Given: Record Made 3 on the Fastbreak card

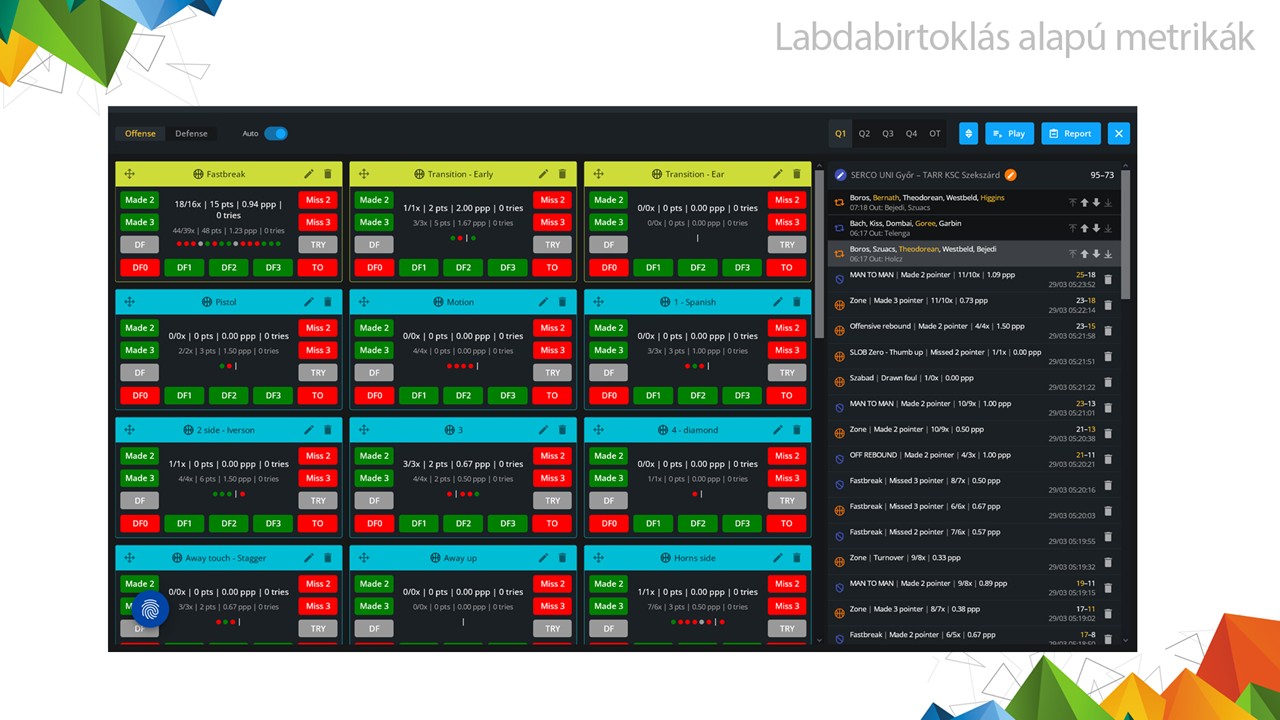Looking at the screenshot, I should 139,222.
